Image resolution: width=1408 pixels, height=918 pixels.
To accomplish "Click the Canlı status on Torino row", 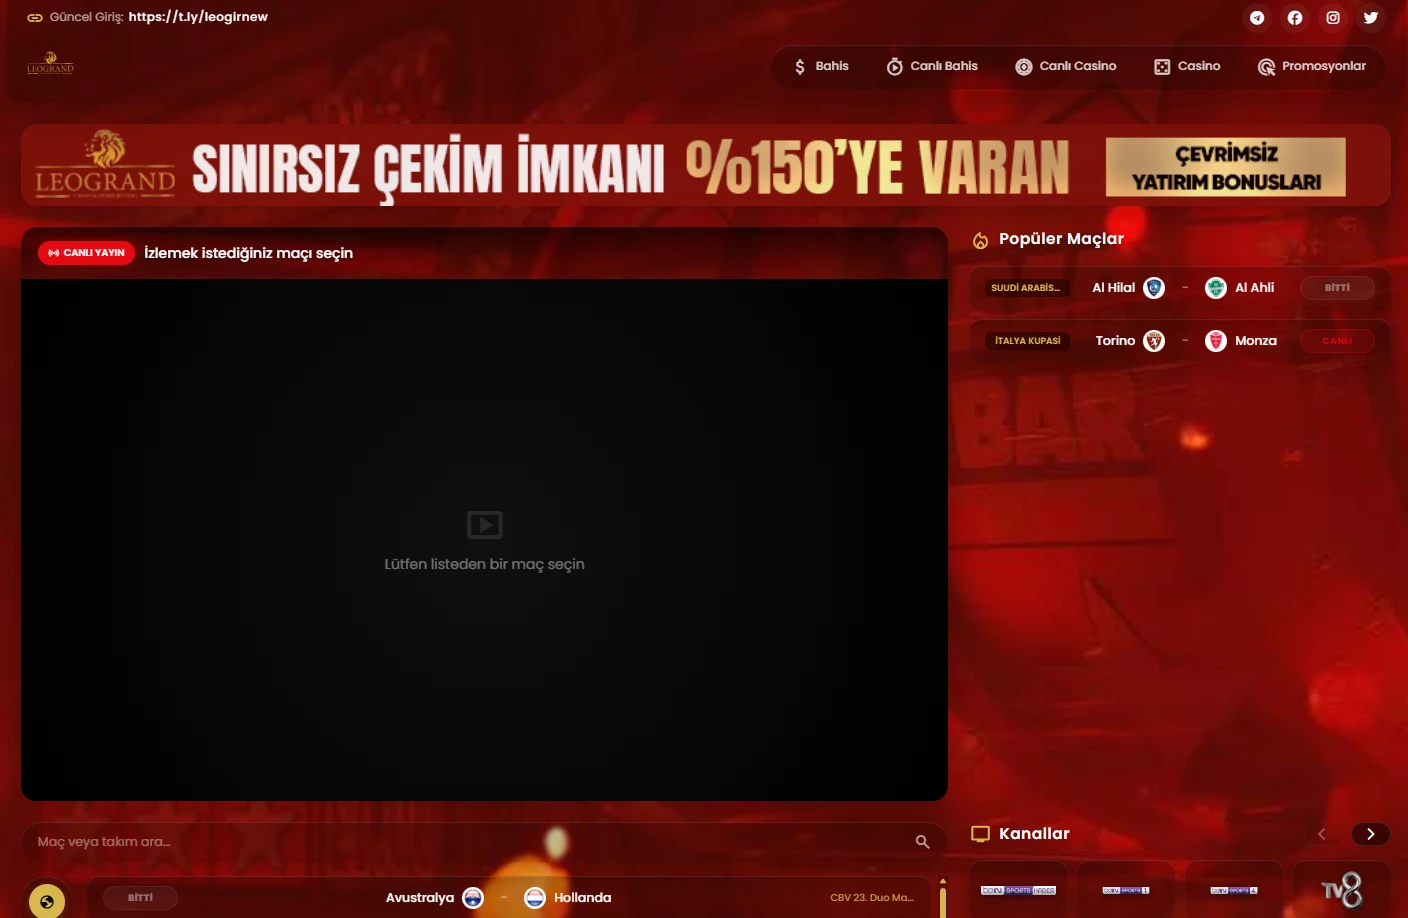I will [1337, 341].
